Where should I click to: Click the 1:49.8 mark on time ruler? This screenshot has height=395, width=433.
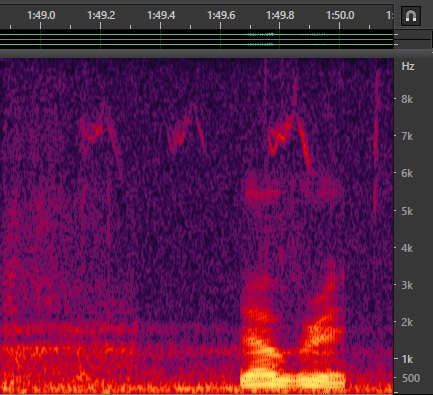280,15
